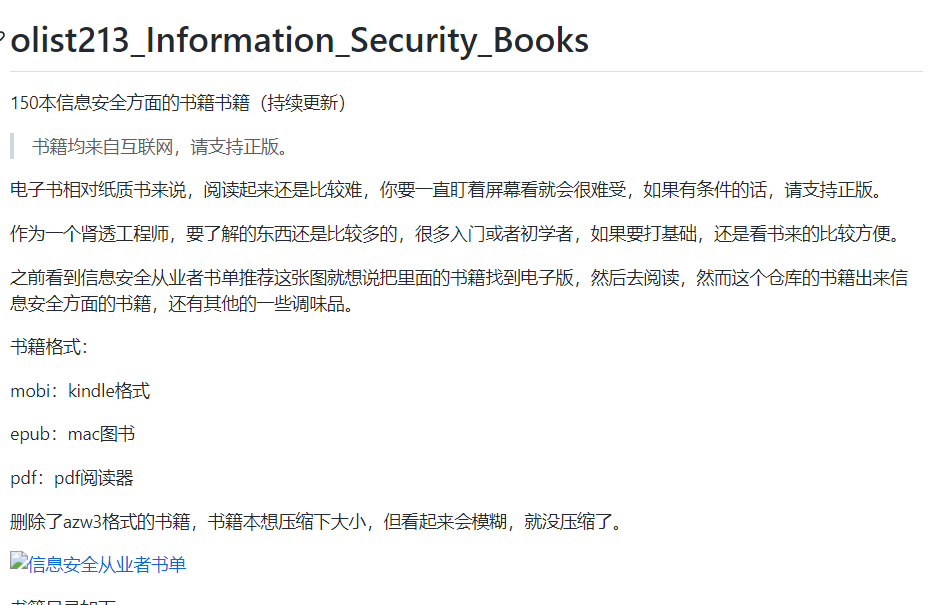
Task: Click the pdf: pdf阅读器 line
Action: 72,478
